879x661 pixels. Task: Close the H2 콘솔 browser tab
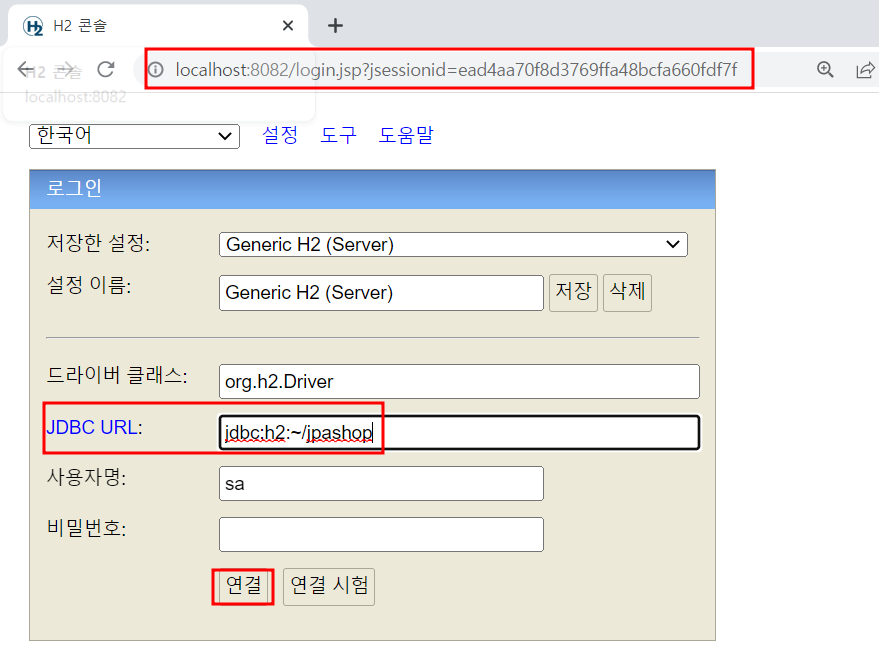pos(288,26)
